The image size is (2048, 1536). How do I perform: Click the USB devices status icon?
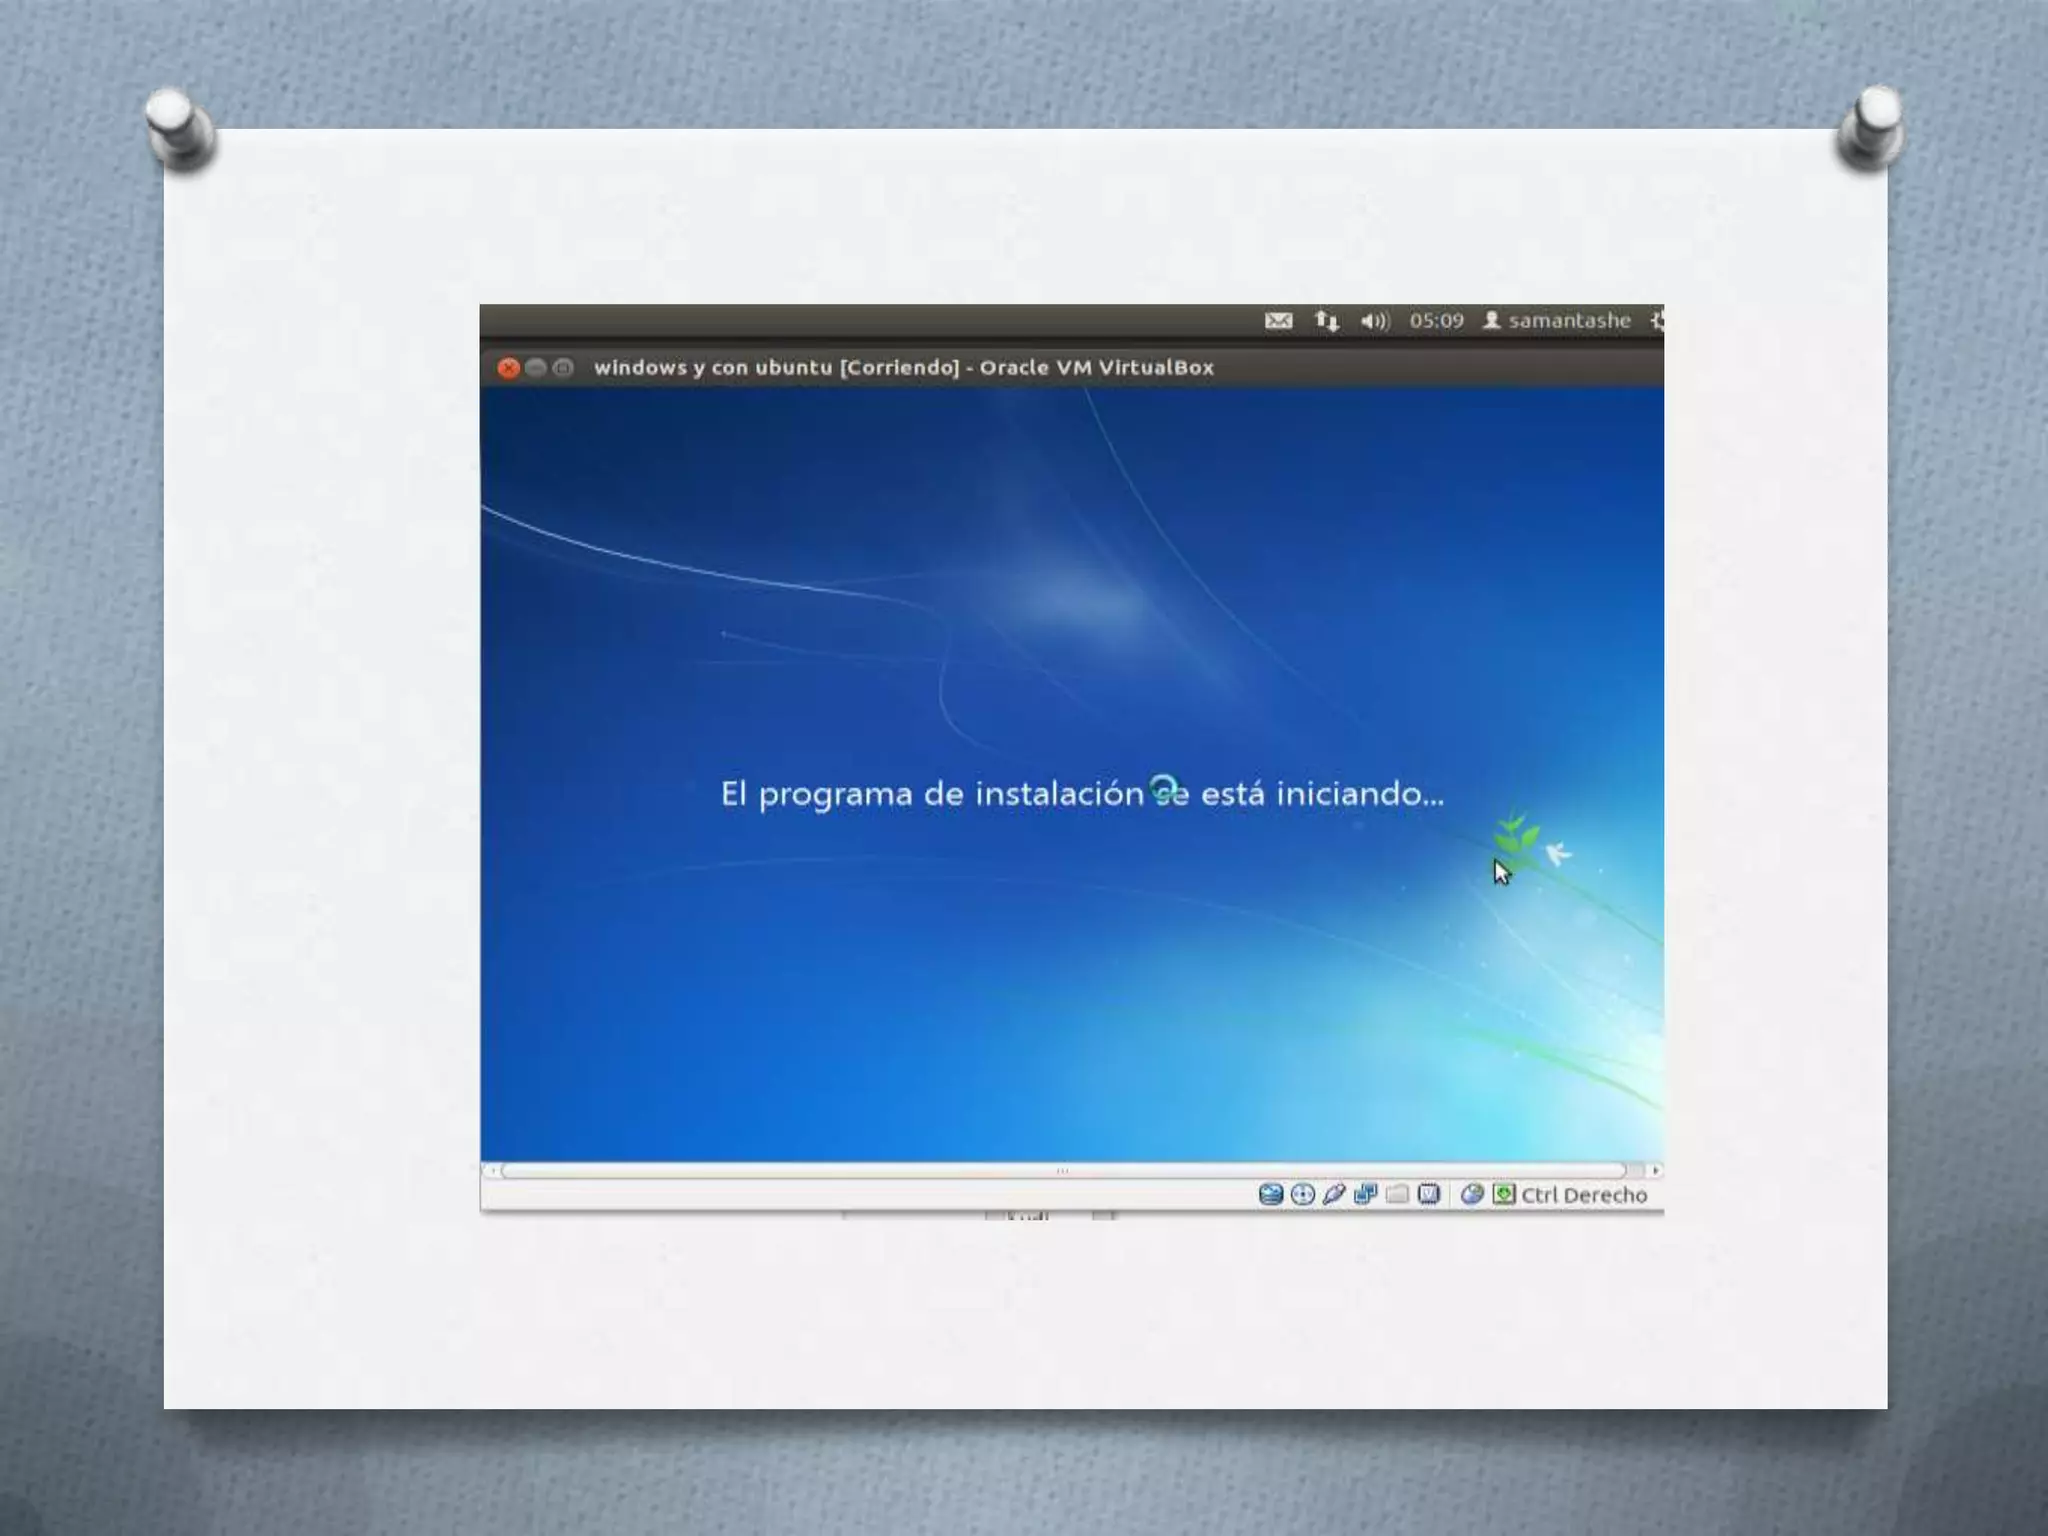(x=1334, y=1194)
